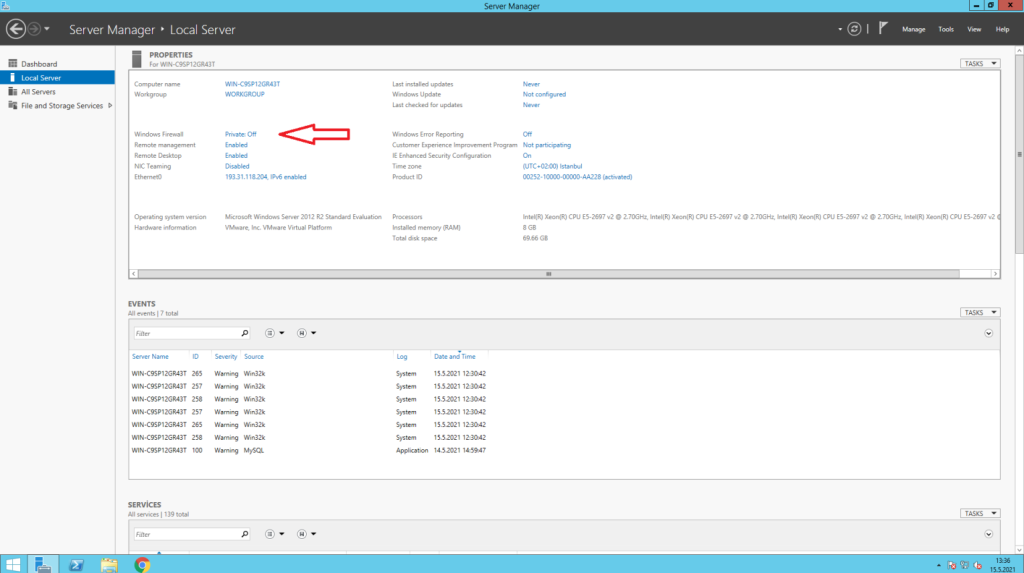Click the File and Storage Services icon

coord(12,105)
